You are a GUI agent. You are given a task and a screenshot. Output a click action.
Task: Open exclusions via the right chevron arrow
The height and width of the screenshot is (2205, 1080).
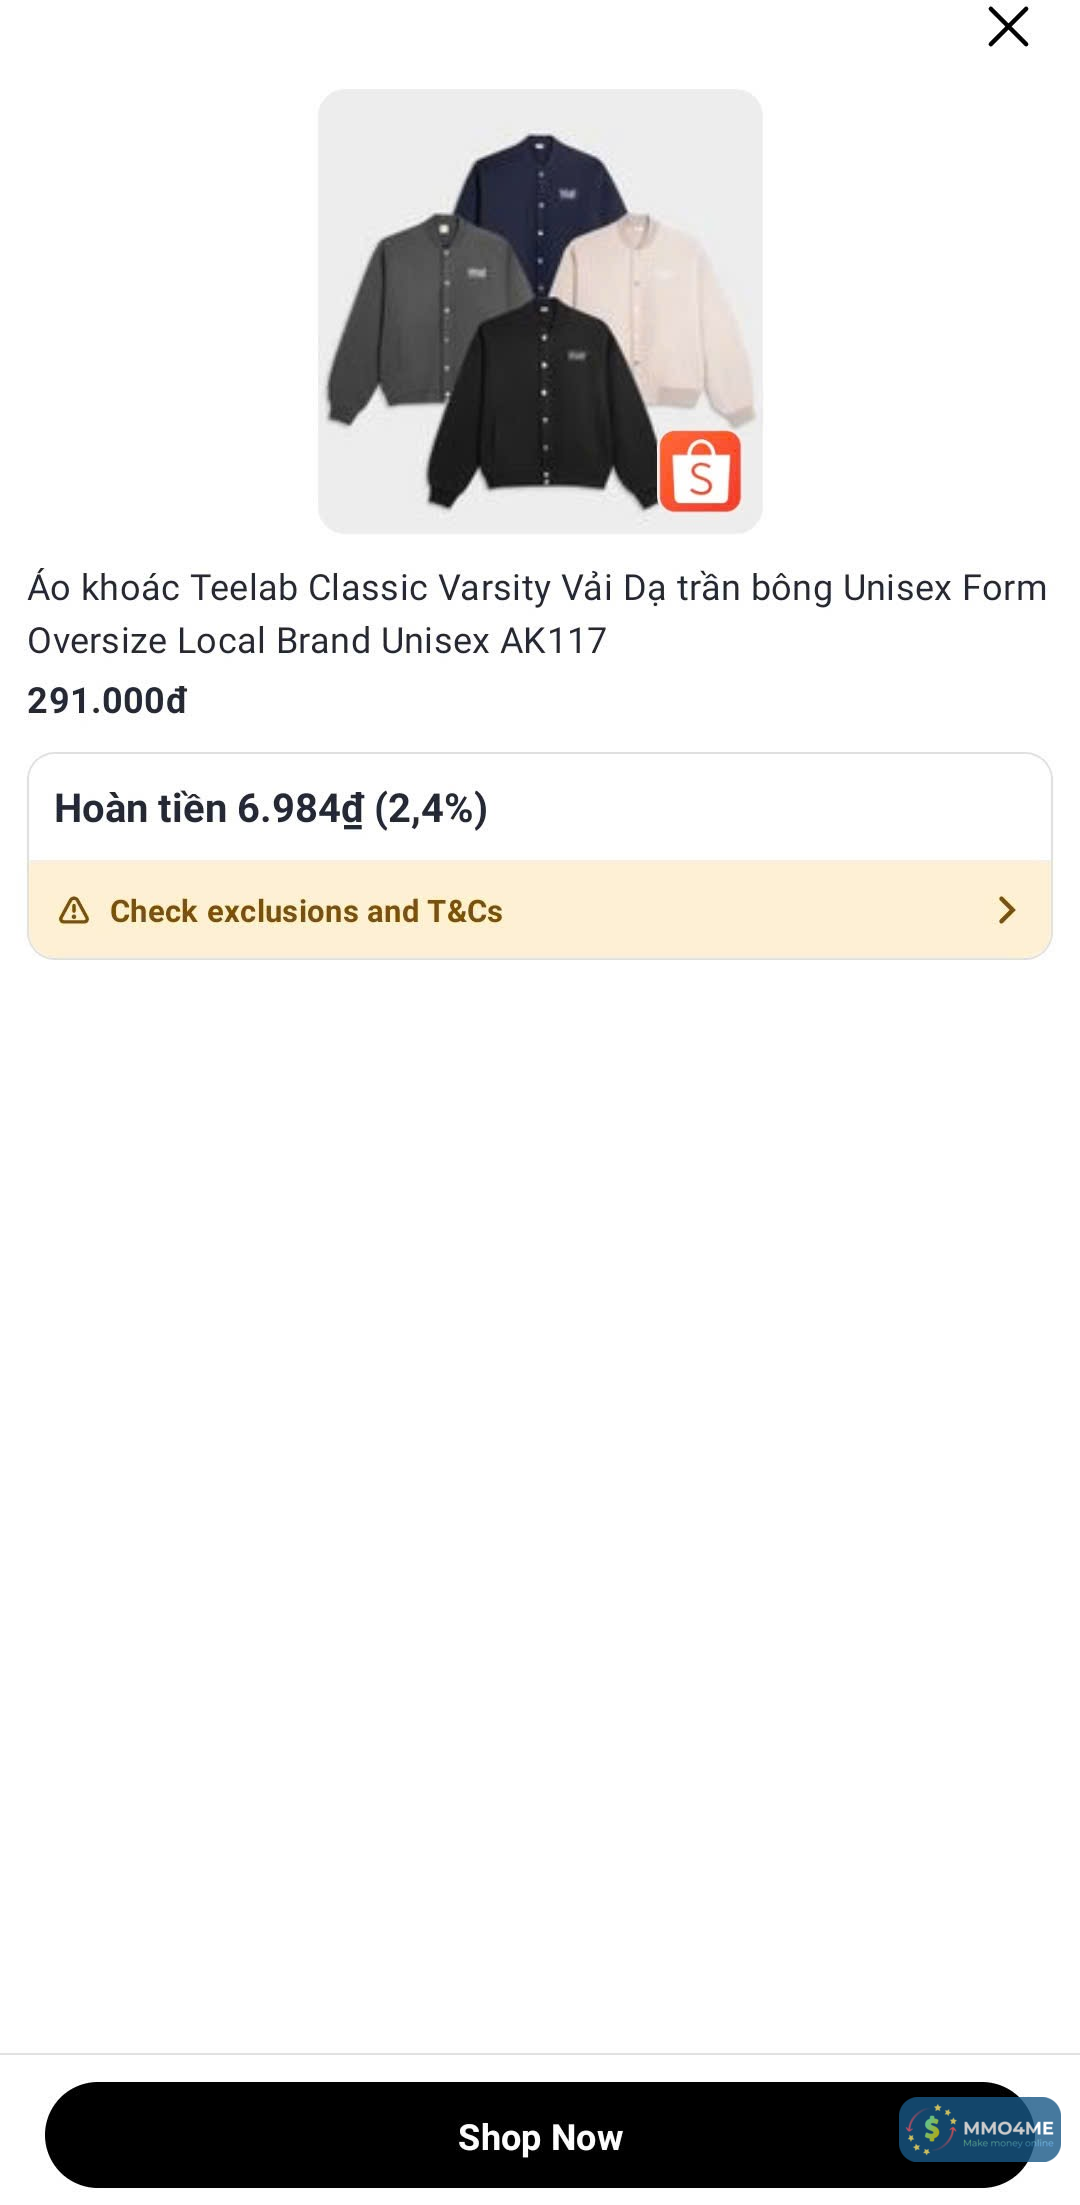(1006, 911)
